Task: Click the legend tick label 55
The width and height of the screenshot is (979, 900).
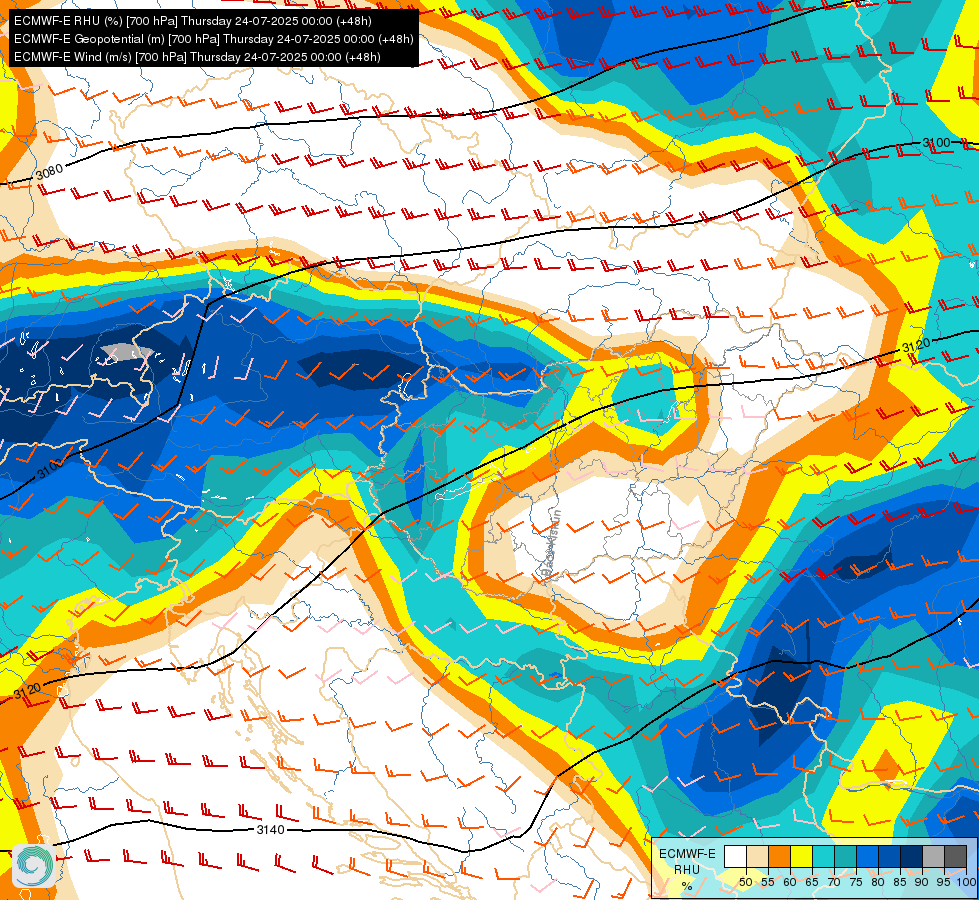Action: [x=768, y=882]
